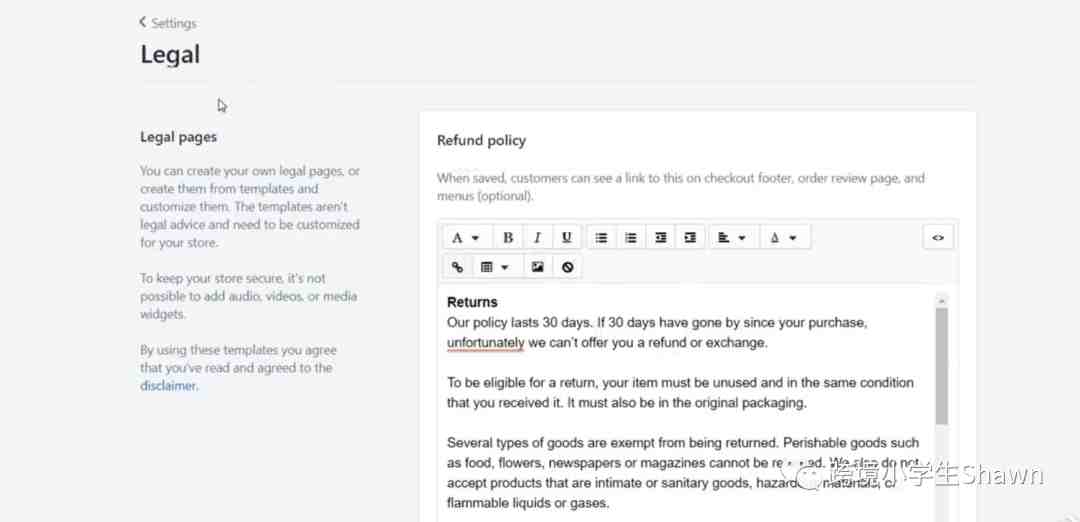This screenshot has height=522, width=1080.
Task: Apply underline formatting to text
Action: pyautogui.click(x=566, y=238)
